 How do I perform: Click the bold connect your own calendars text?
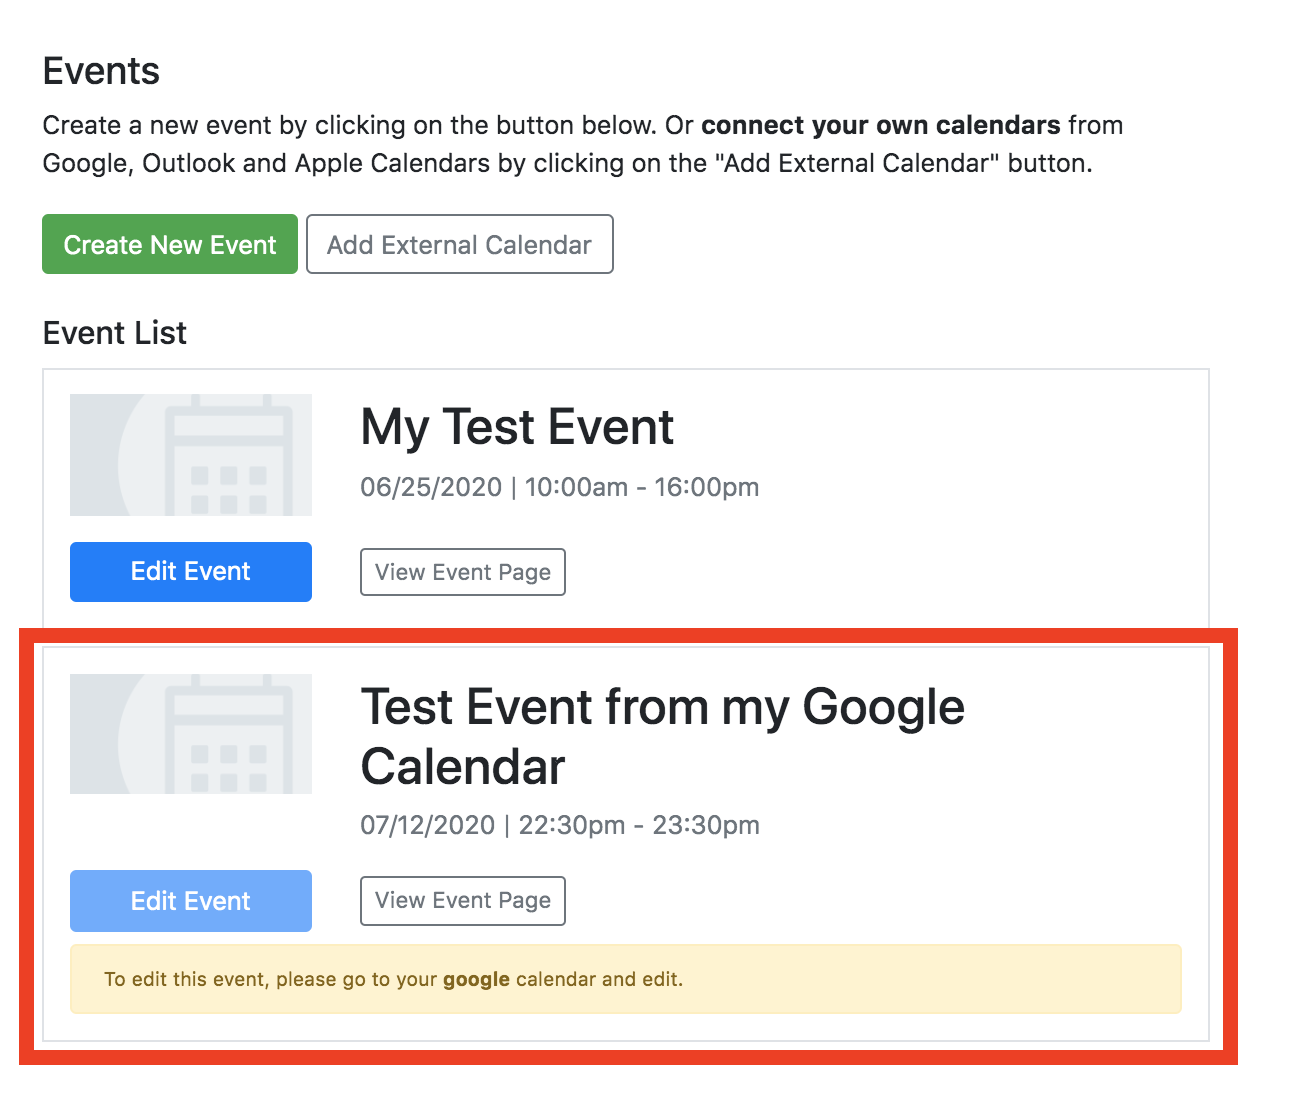(880, 125)
